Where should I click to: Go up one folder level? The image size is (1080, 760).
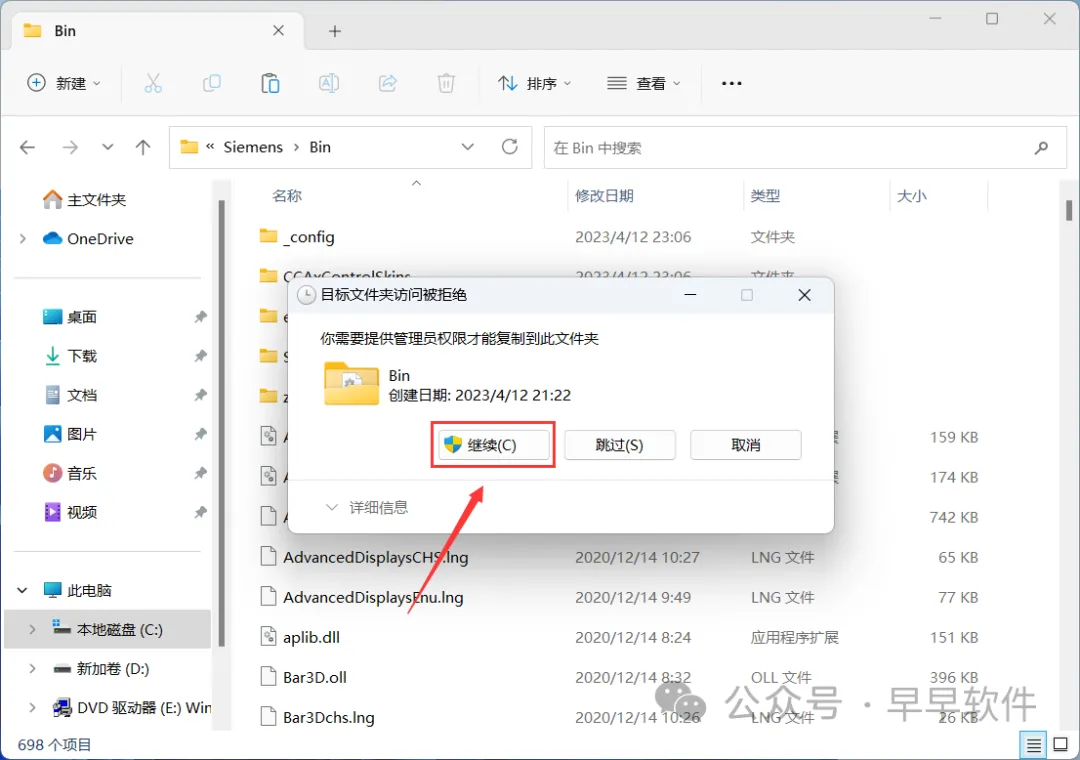[x=143, y=147]
